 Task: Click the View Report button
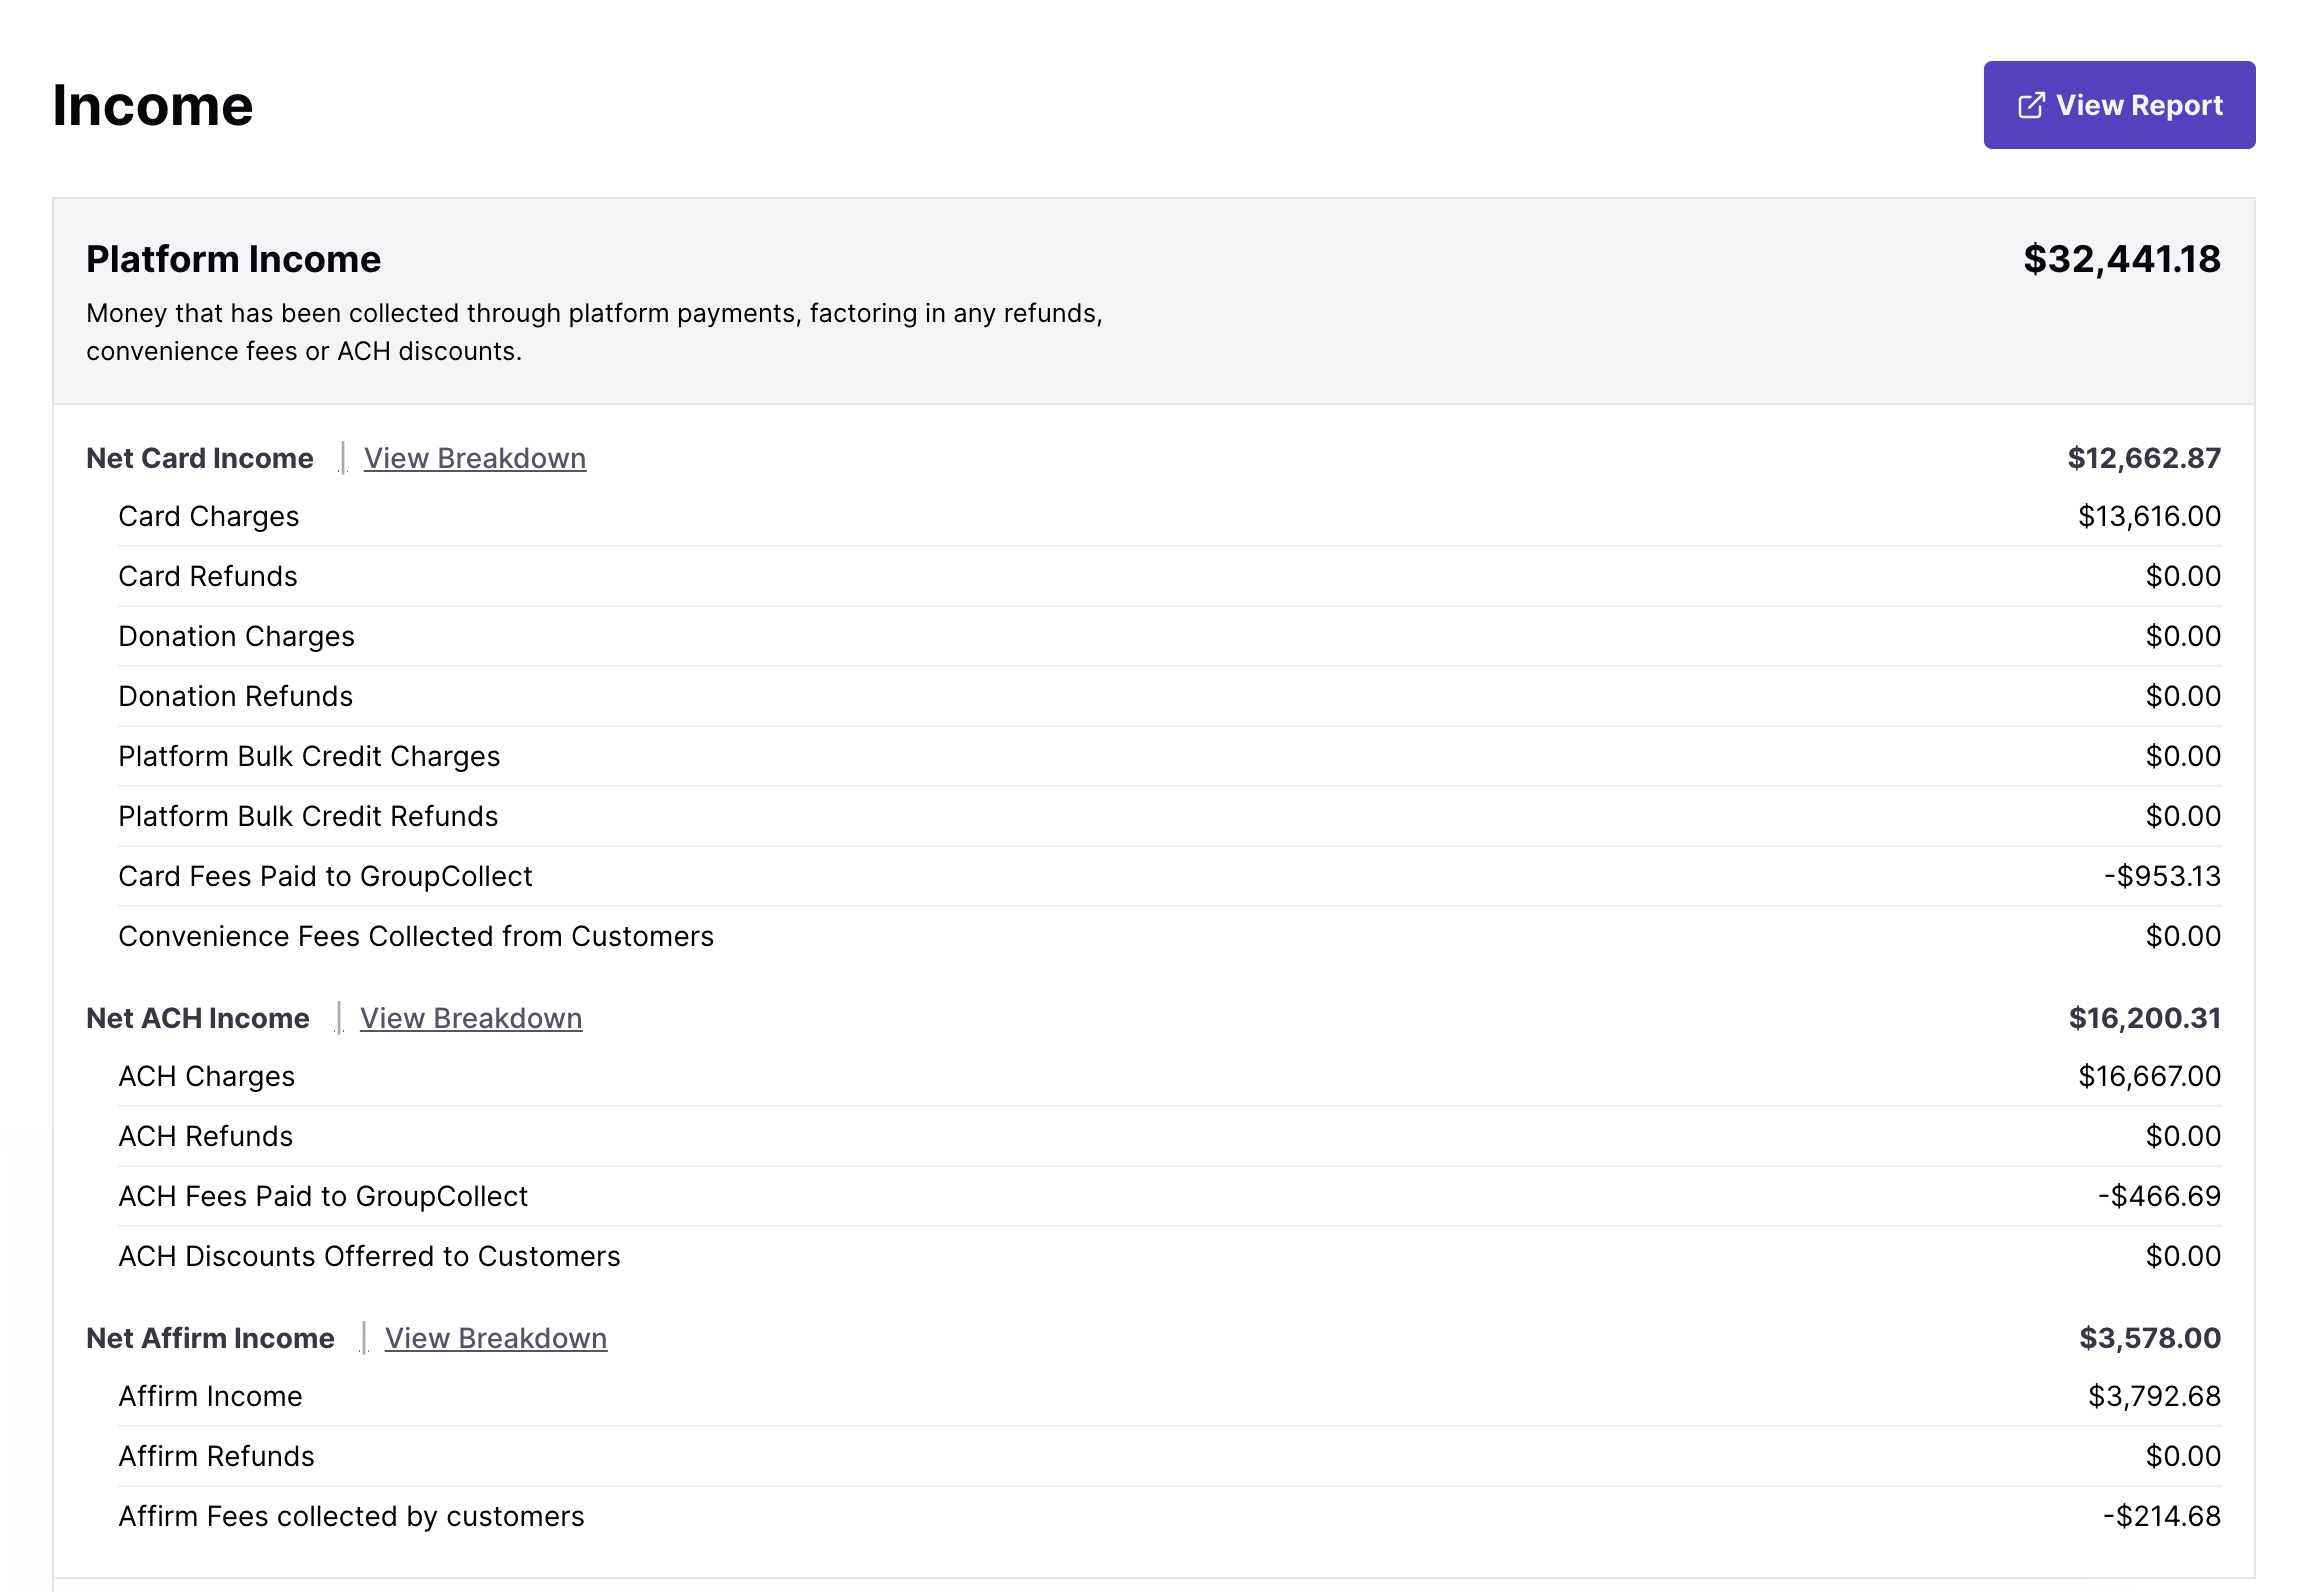coord(2118,105)
